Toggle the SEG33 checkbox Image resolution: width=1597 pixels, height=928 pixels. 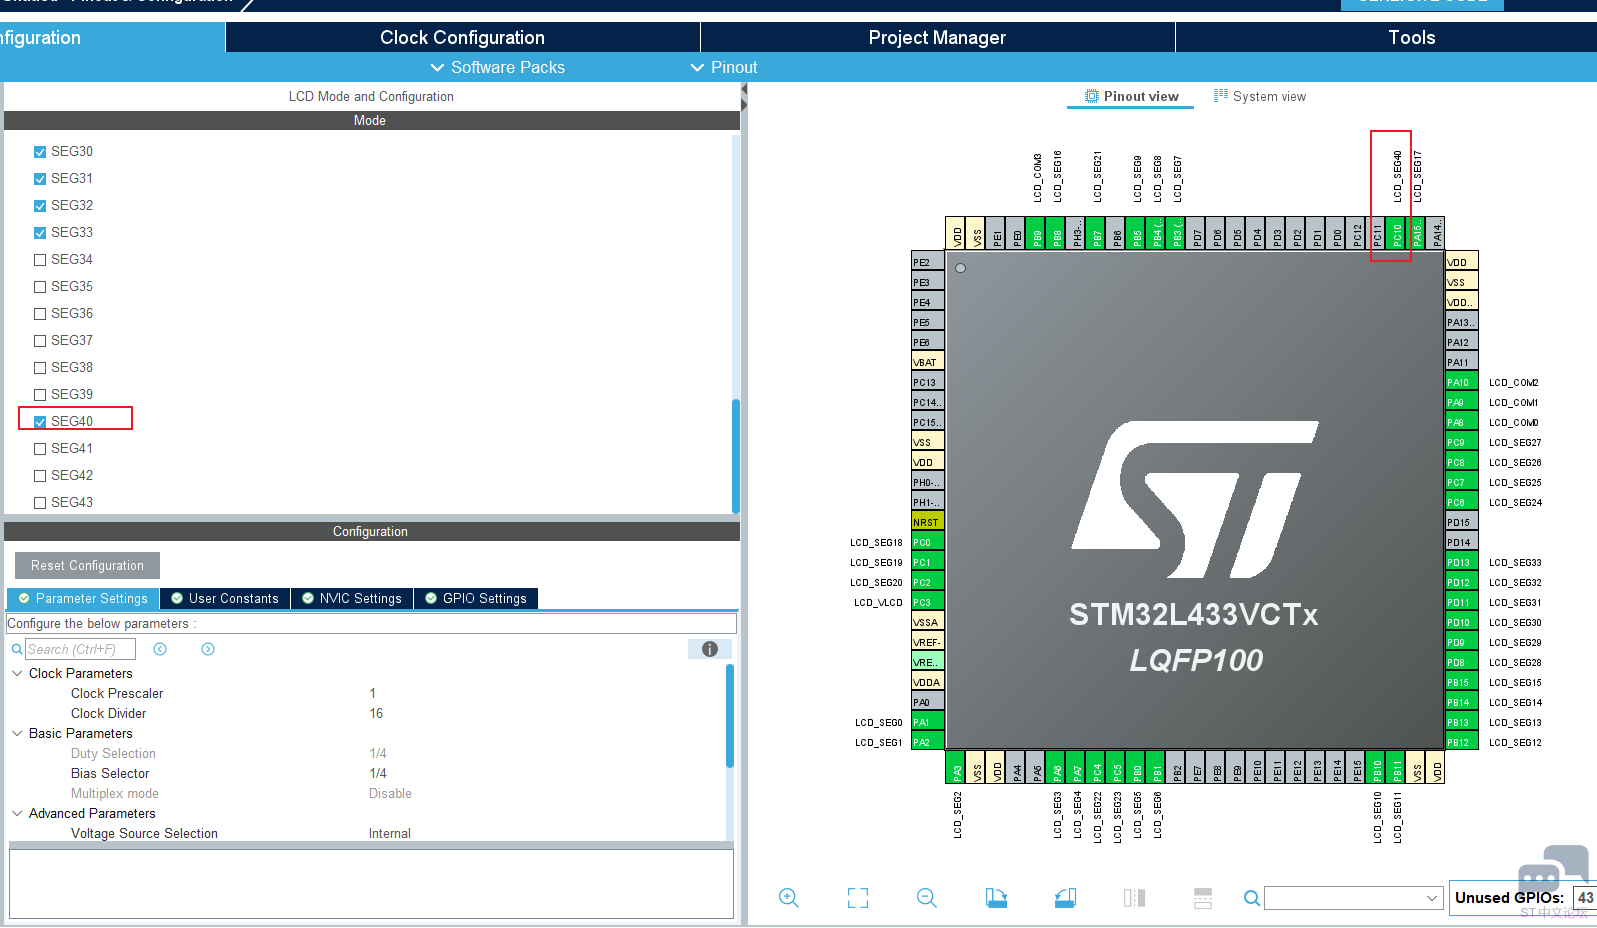click(40, 233)
